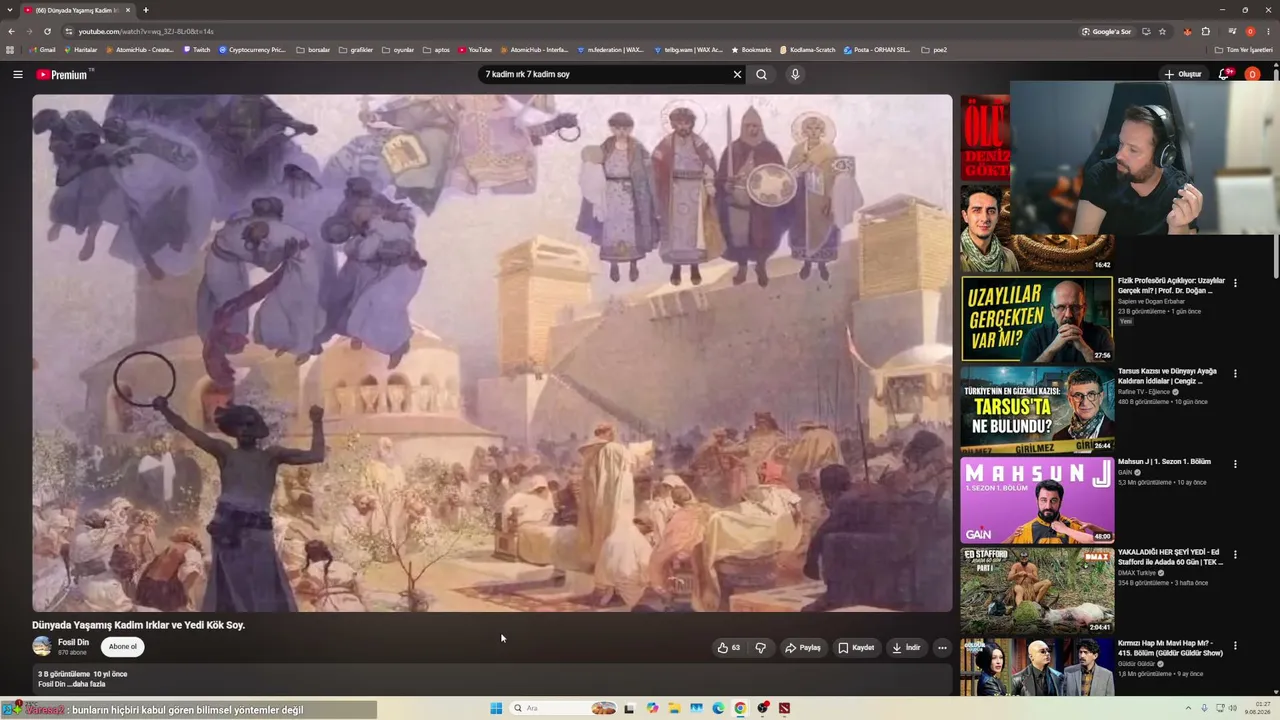This screenshot has width=1280, height=720.
Task: Open options for Yakaladığı Her Şeyi Yedi video
Action: point(1235,555)
